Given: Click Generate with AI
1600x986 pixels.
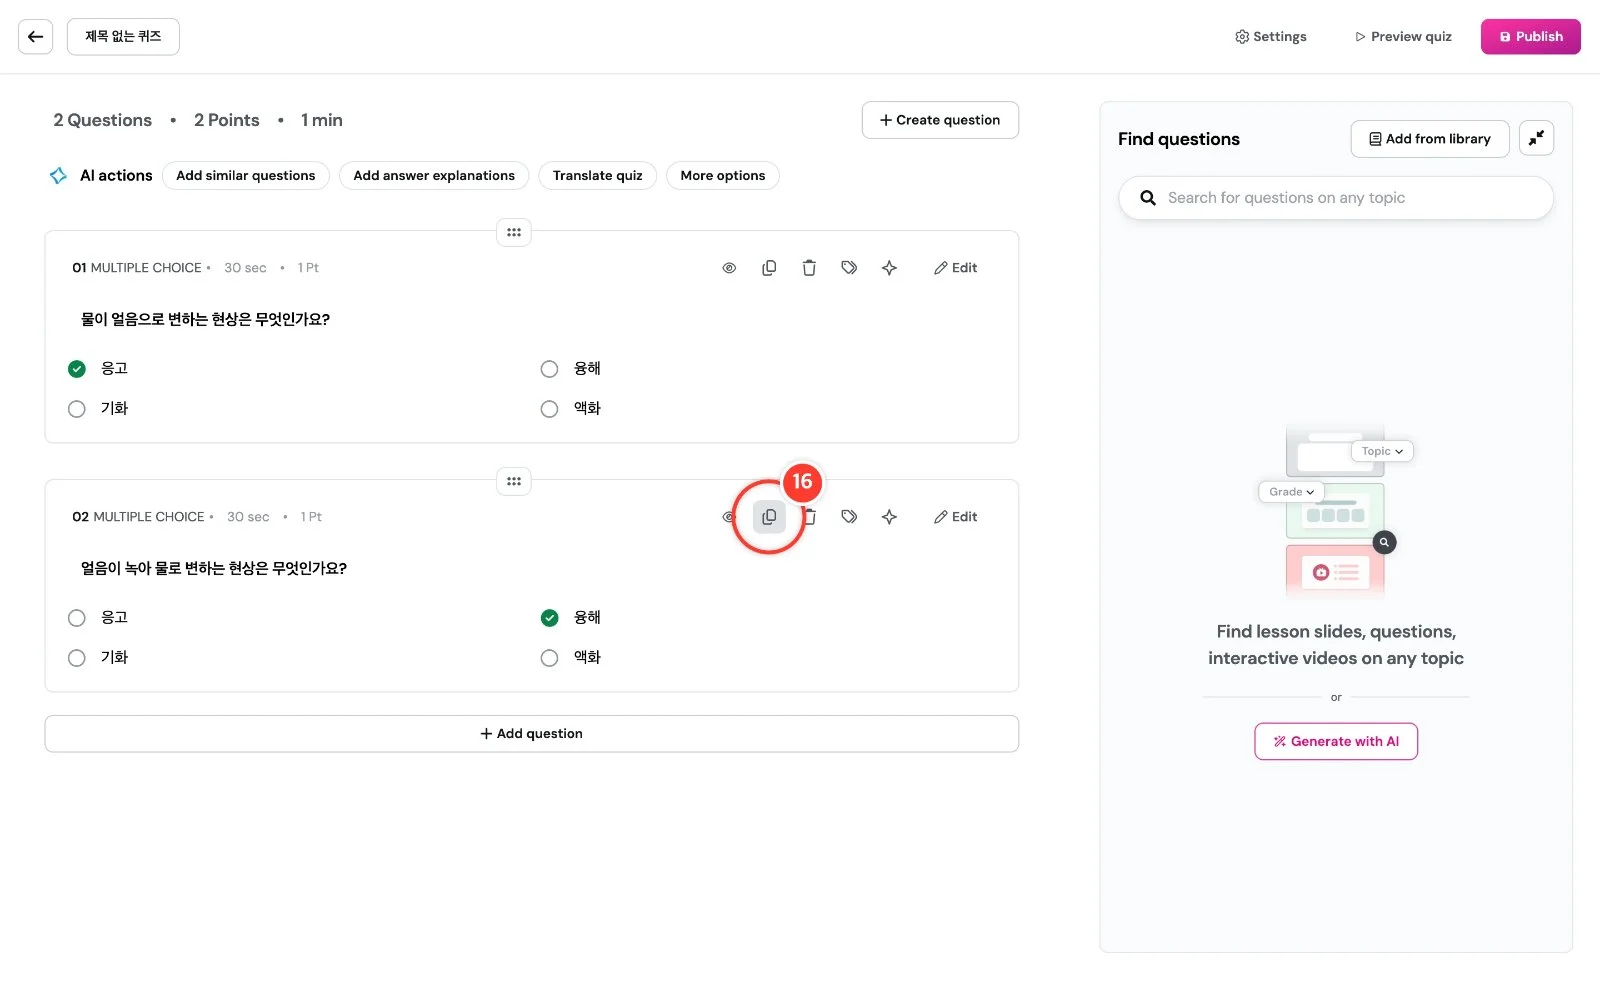Looking at the screenshot, I should tap(1336, 742).
